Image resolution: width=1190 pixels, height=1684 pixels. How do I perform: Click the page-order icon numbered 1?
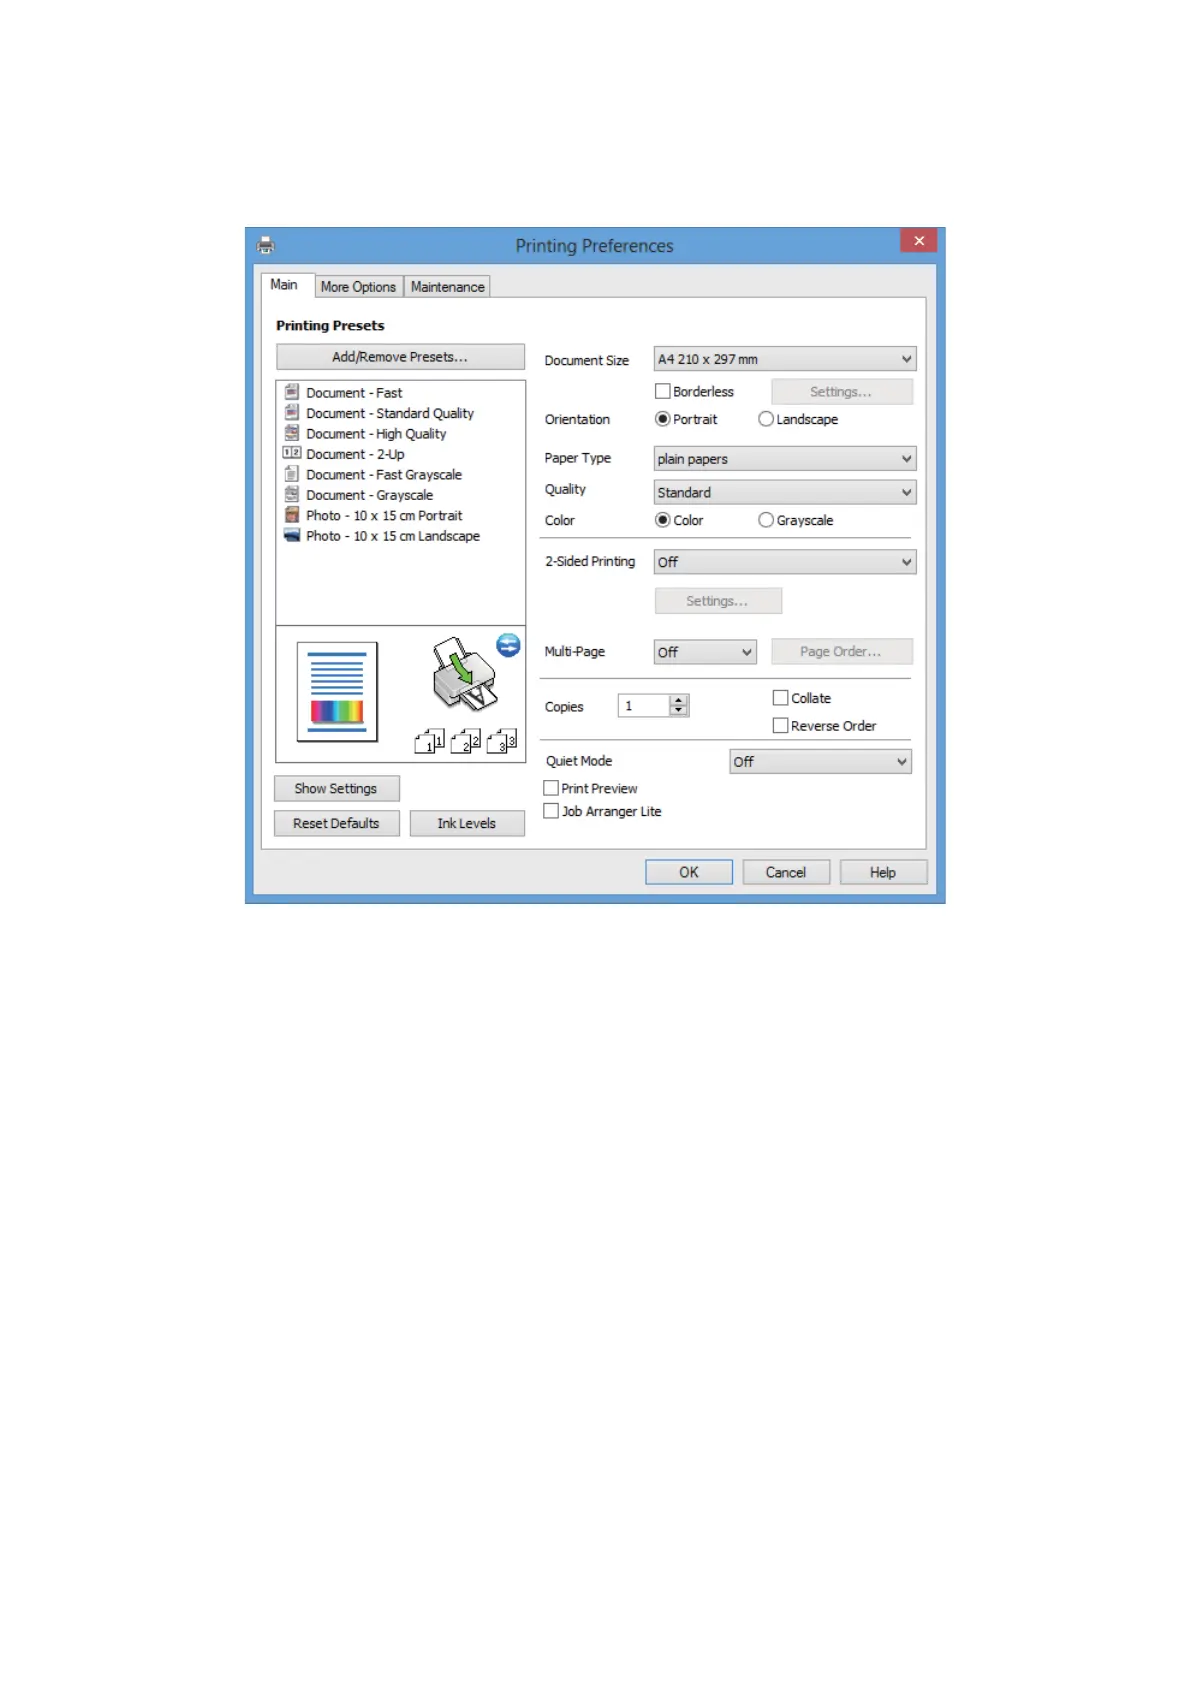coord(430,741)
